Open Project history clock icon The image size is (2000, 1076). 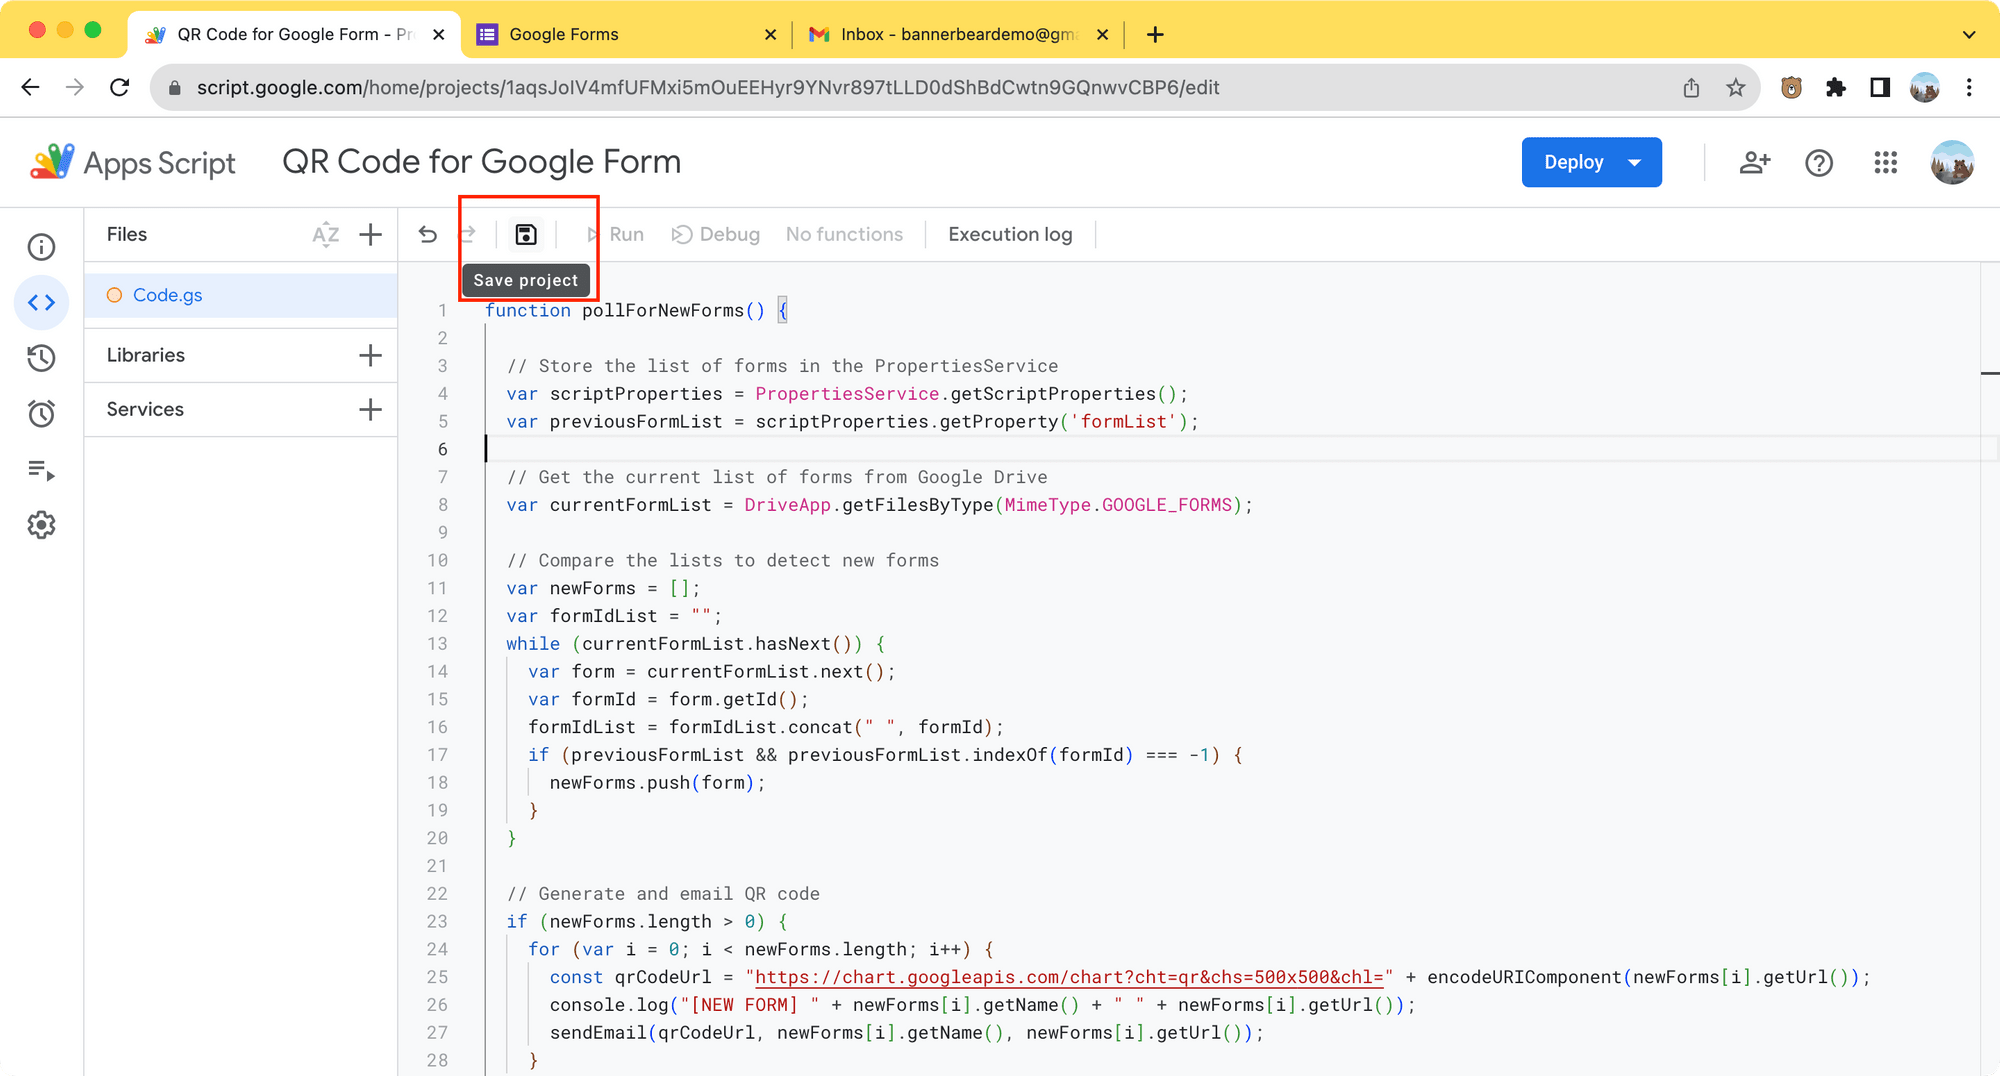tap(41, 358)
